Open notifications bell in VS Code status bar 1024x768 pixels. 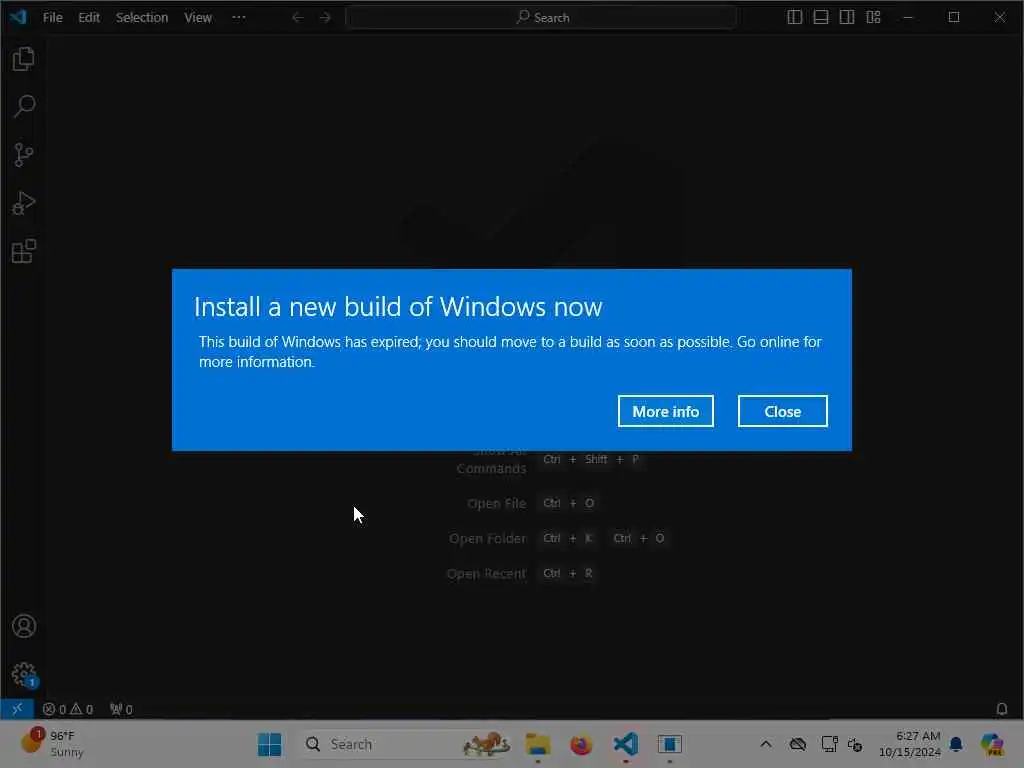pos(1002,709)
